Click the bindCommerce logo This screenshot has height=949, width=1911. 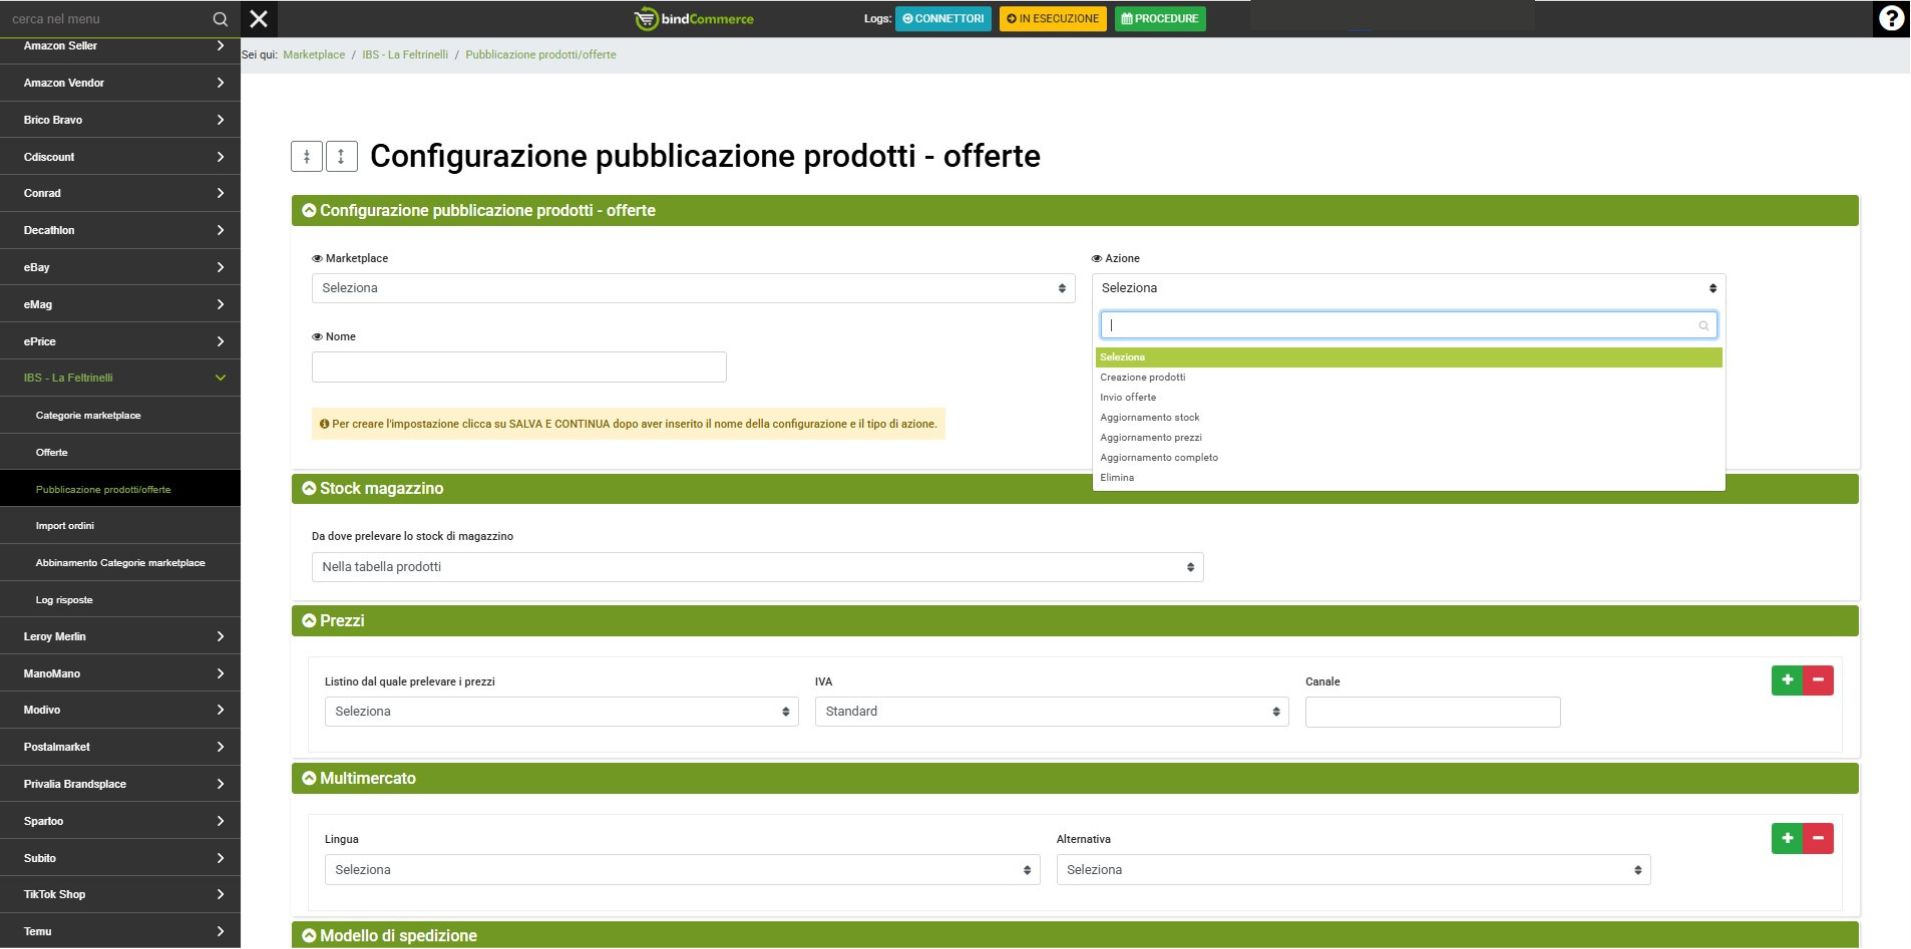694,19
